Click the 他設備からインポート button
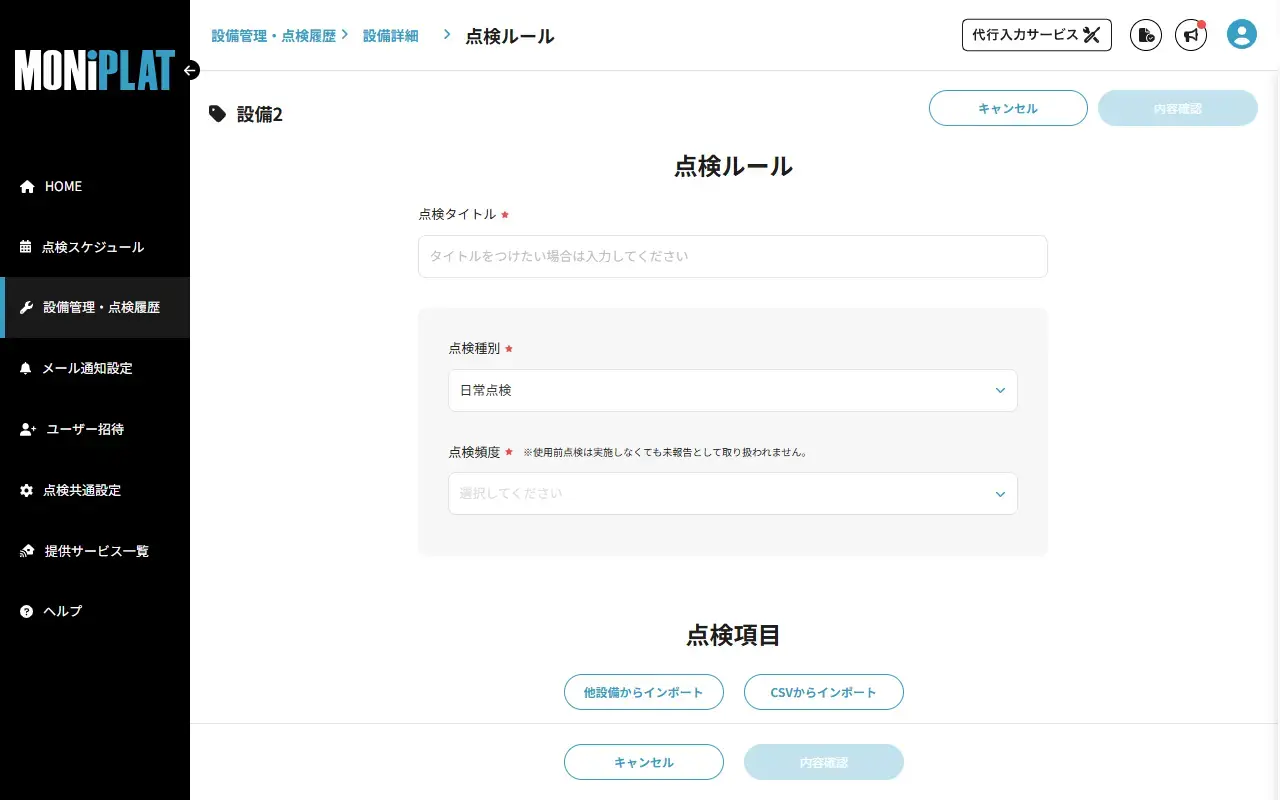Screen dimensions: 1280x800 pos(643,691)
